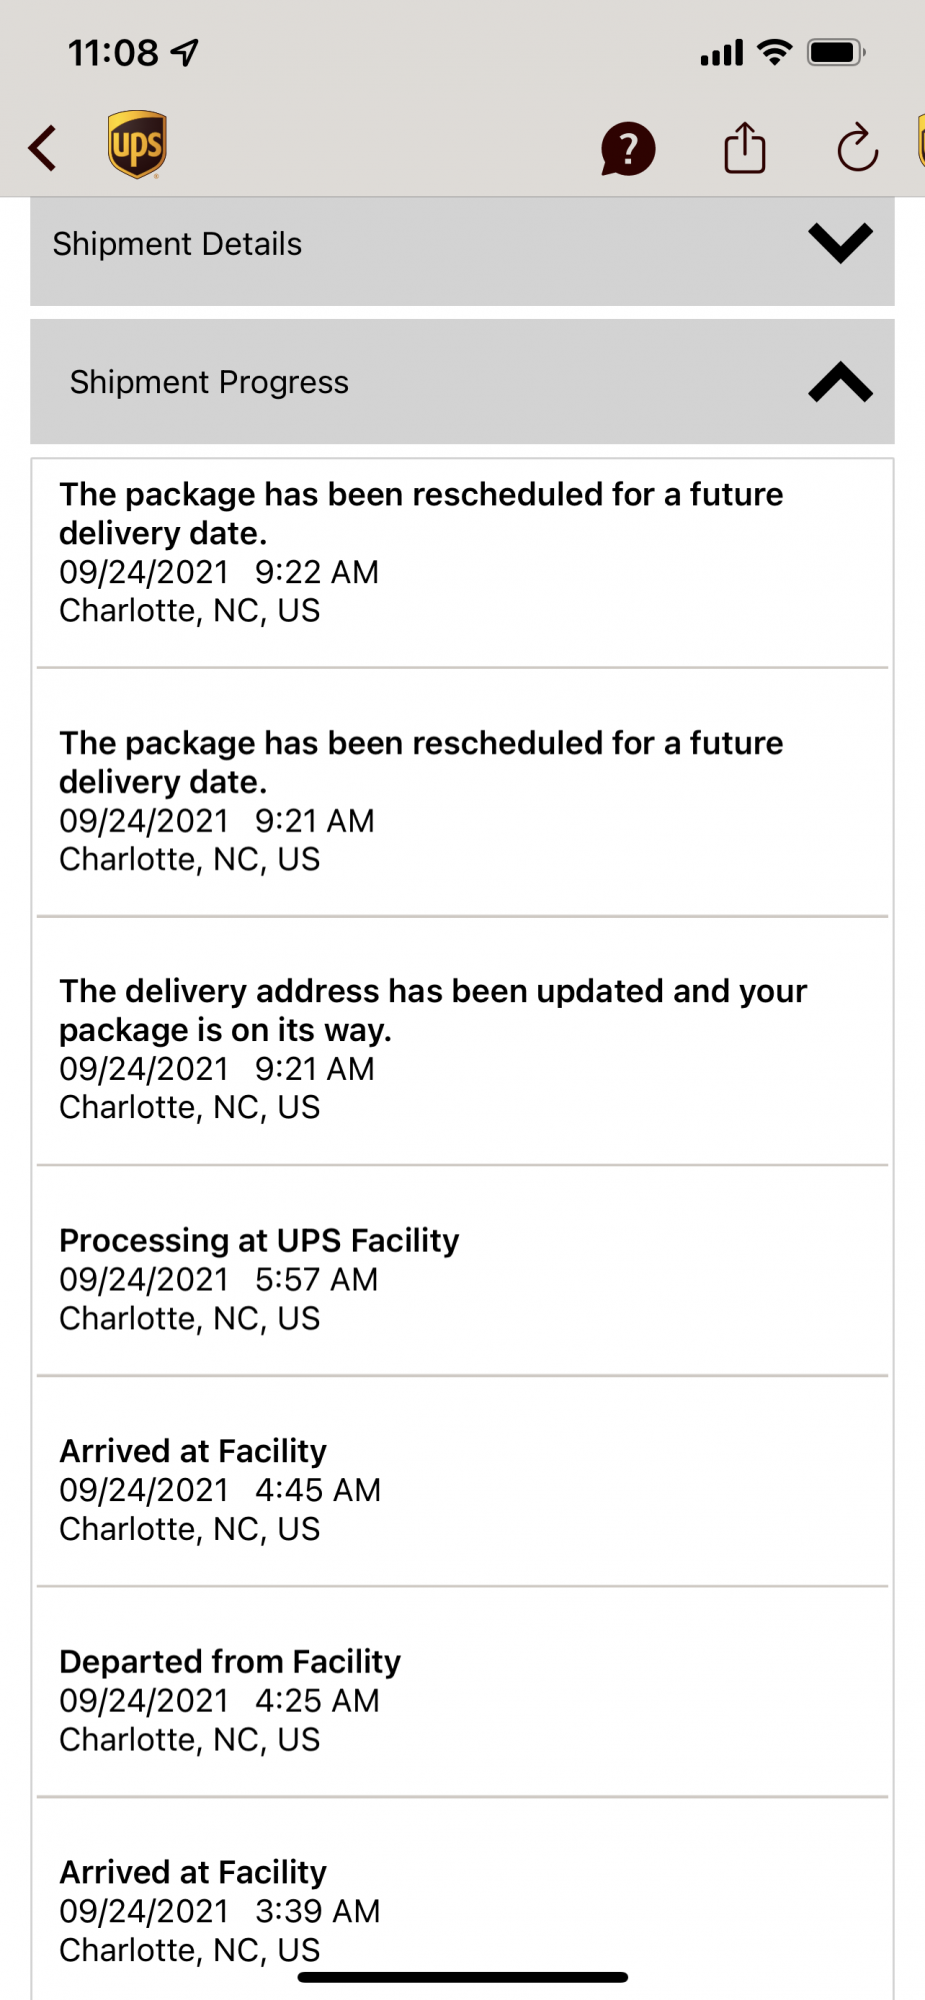The image size is (925, 2000).
Task: Select the delivery address updated entry
Action: tap(432, 1049)
